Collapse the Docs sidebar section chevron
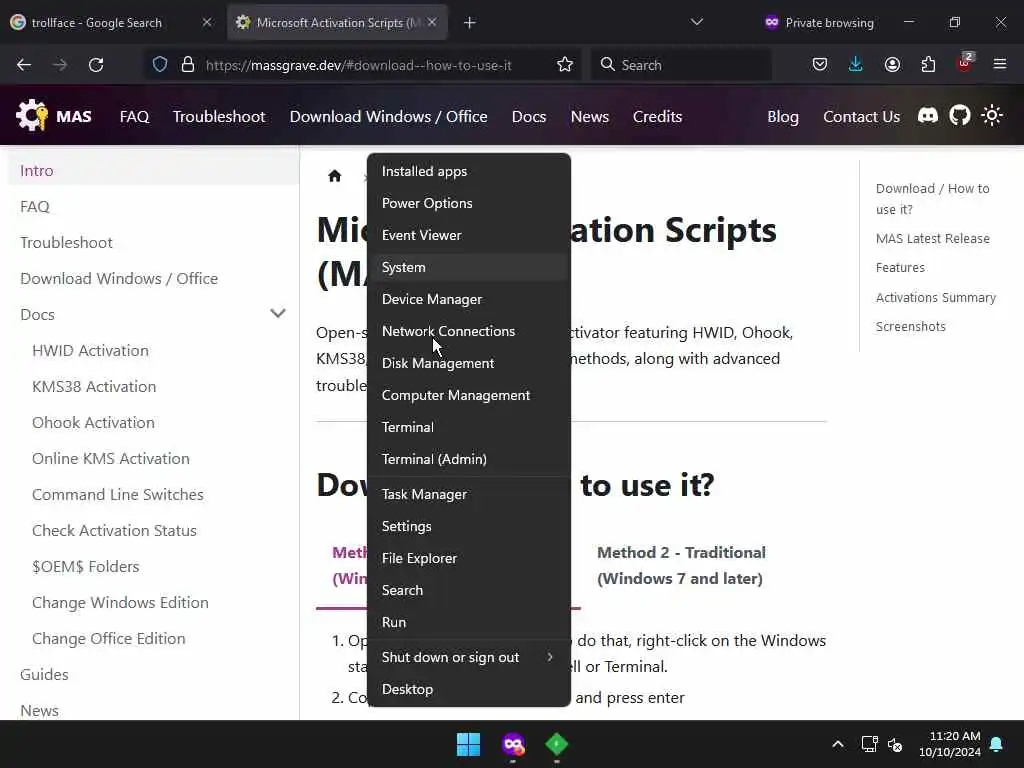This screenshot has height=768, width=1024. tap(278, 314)
